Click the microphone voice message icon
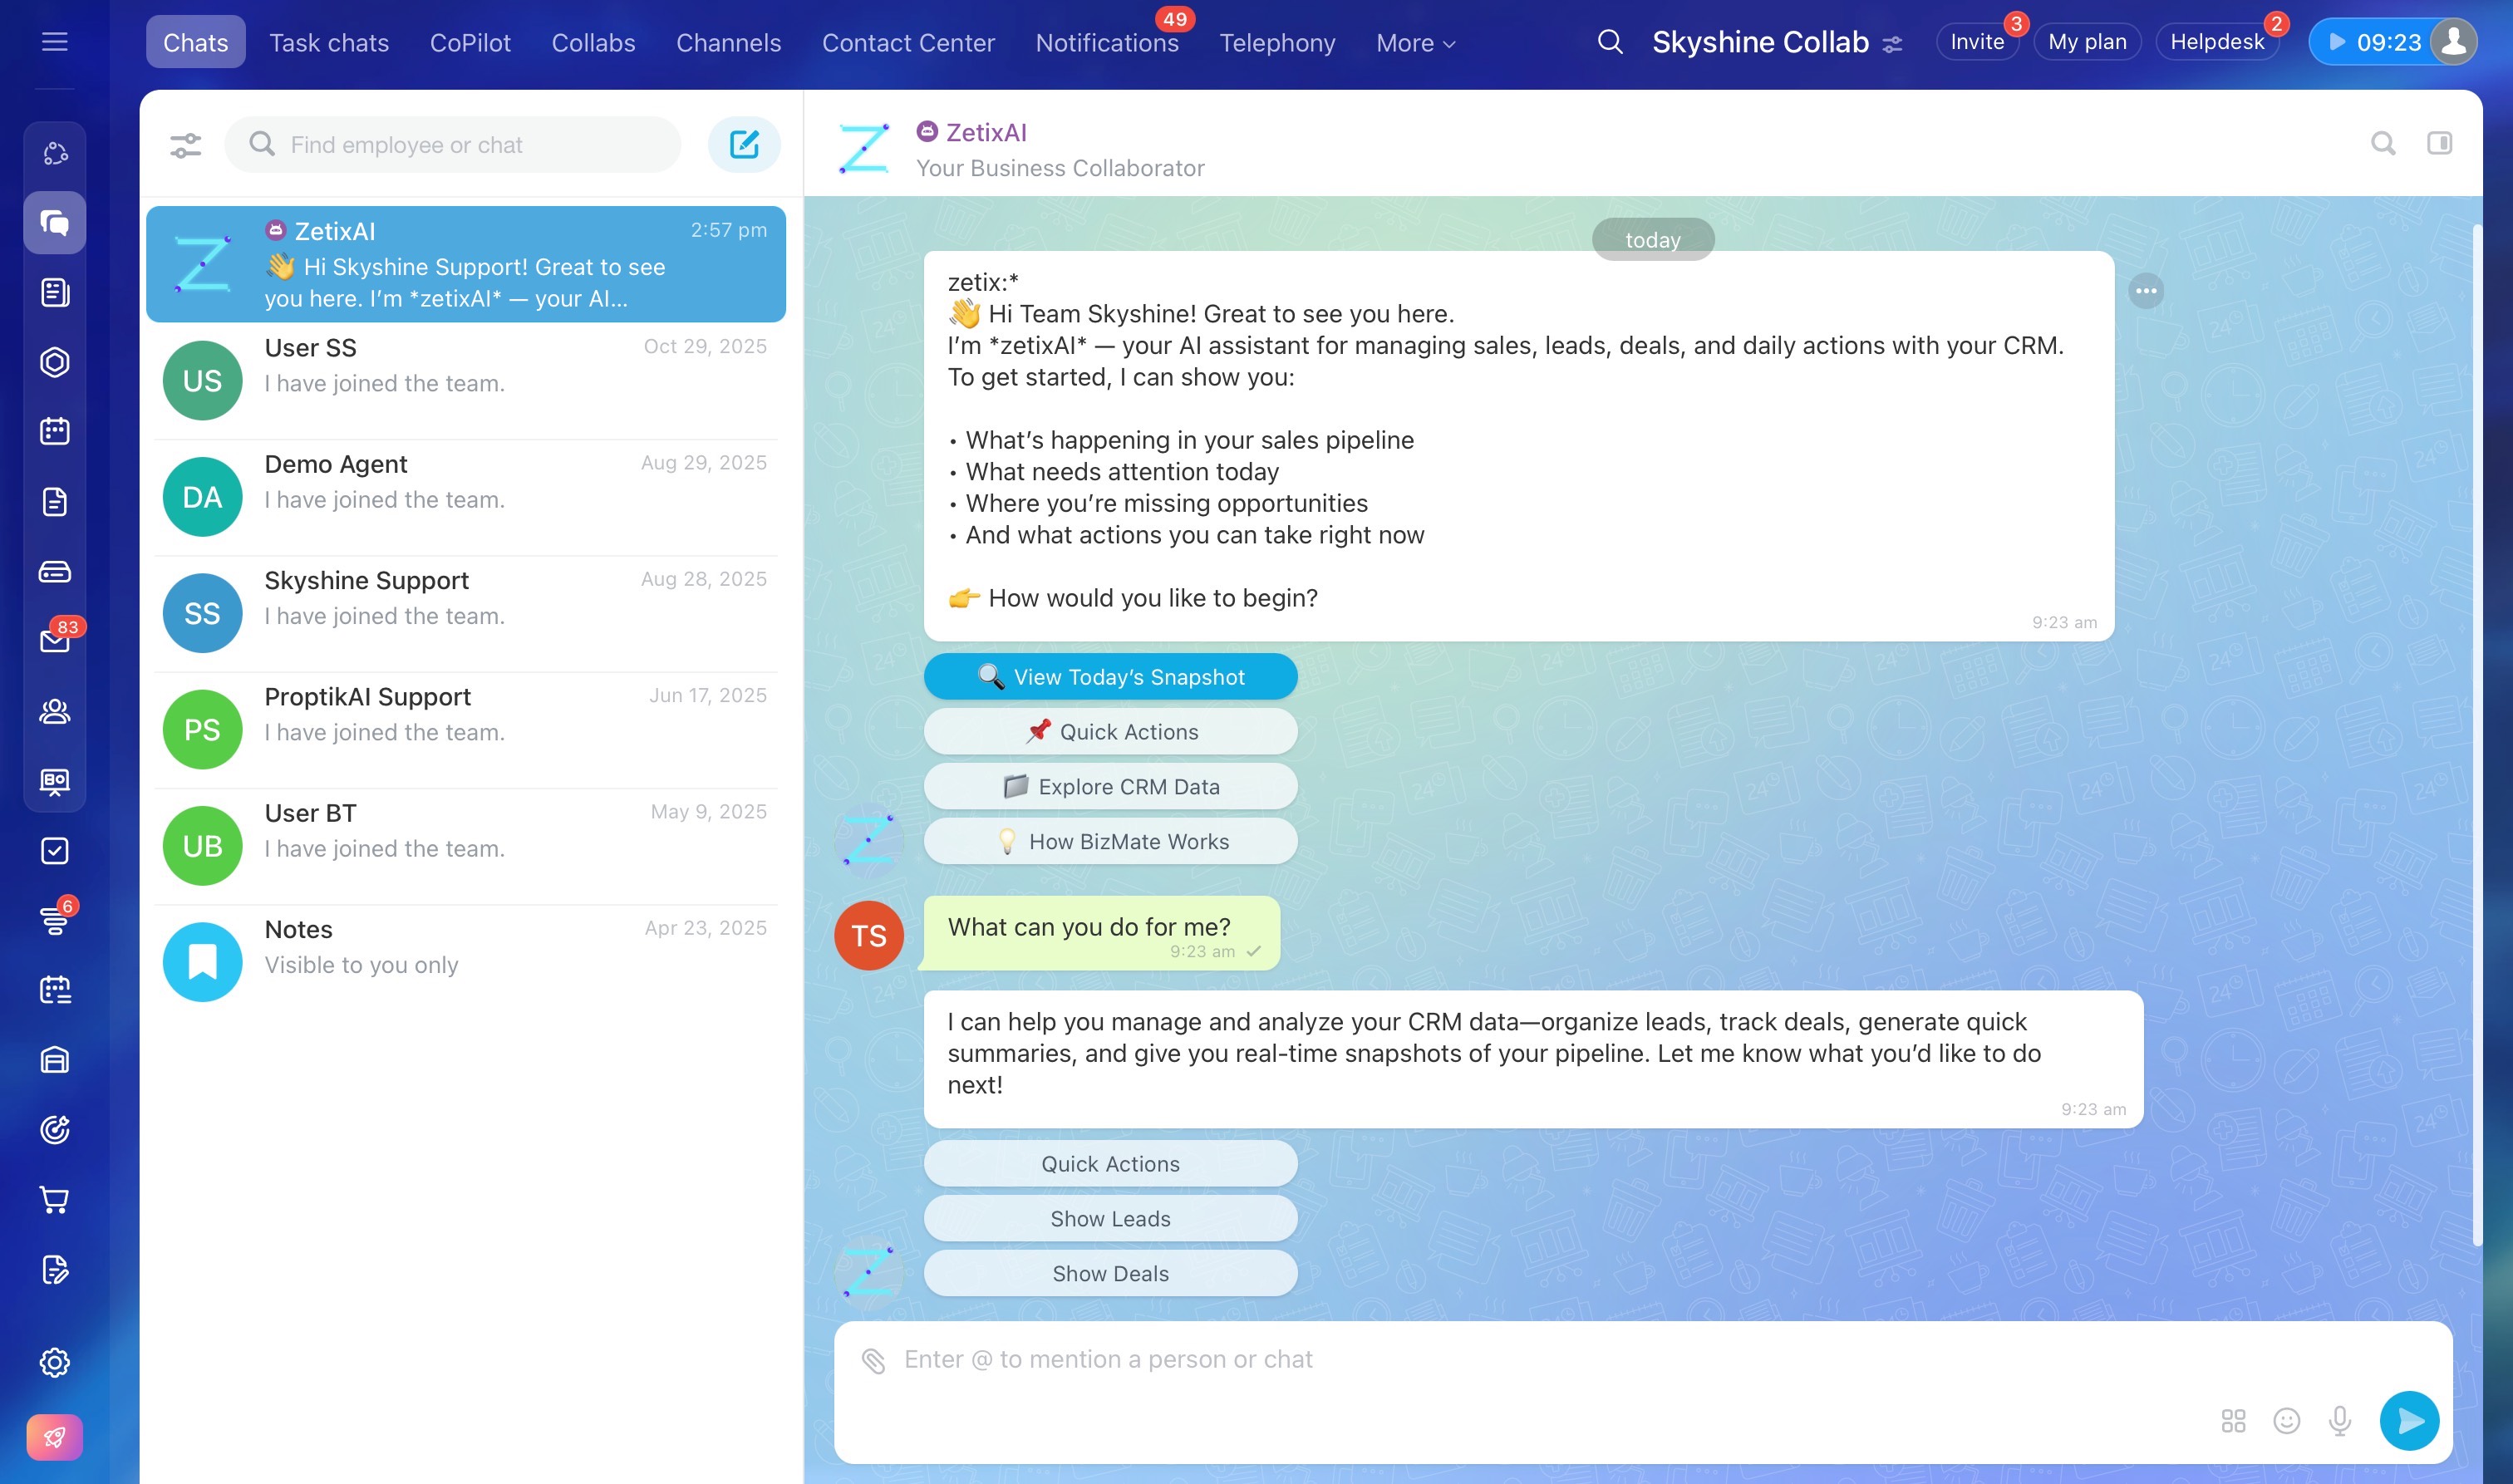Viewport: 2513px width, 1484px height. coord(2339,1420)
